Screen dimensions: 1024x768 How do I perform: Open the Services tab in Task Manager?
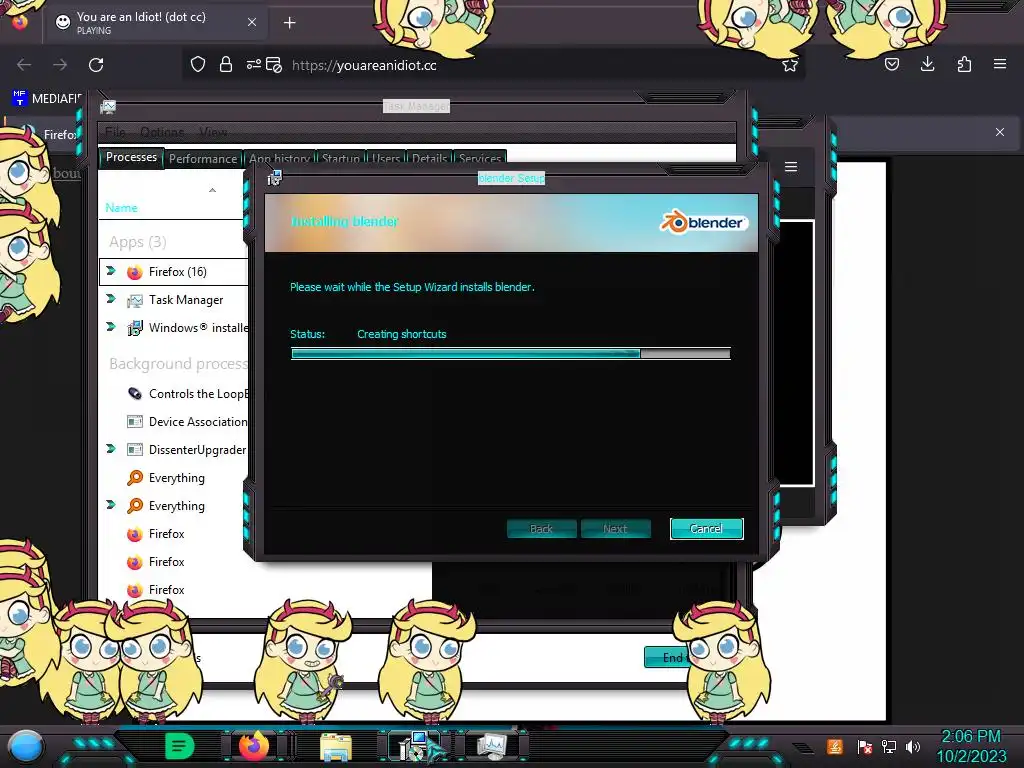point(480,159)
